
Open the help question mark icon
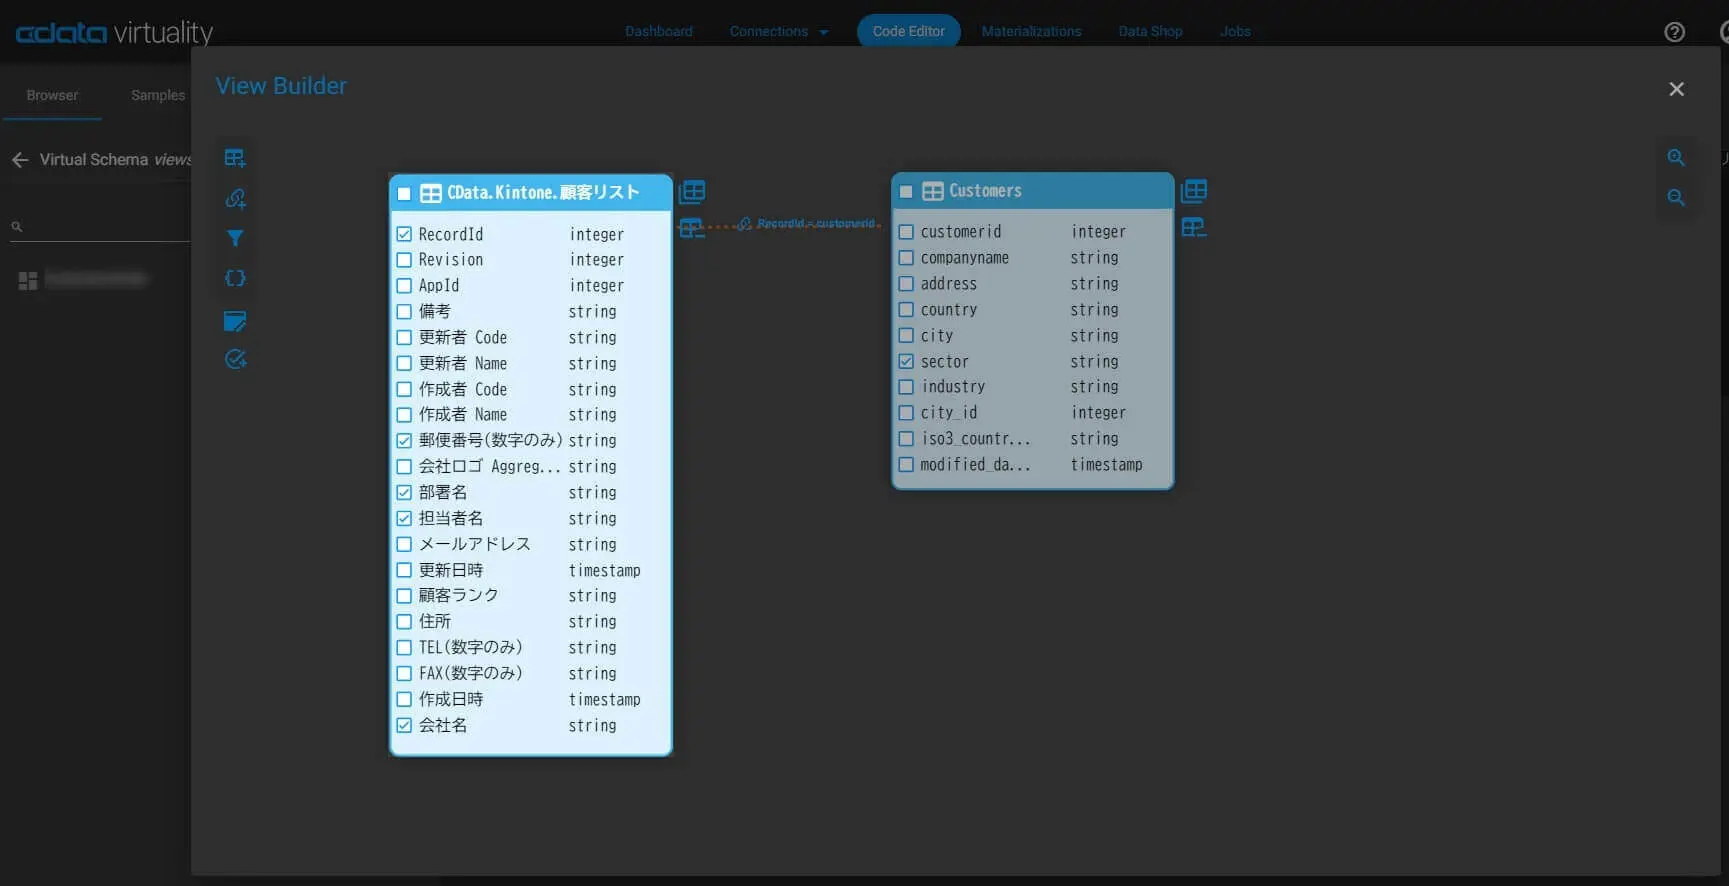coord(1675,32)
